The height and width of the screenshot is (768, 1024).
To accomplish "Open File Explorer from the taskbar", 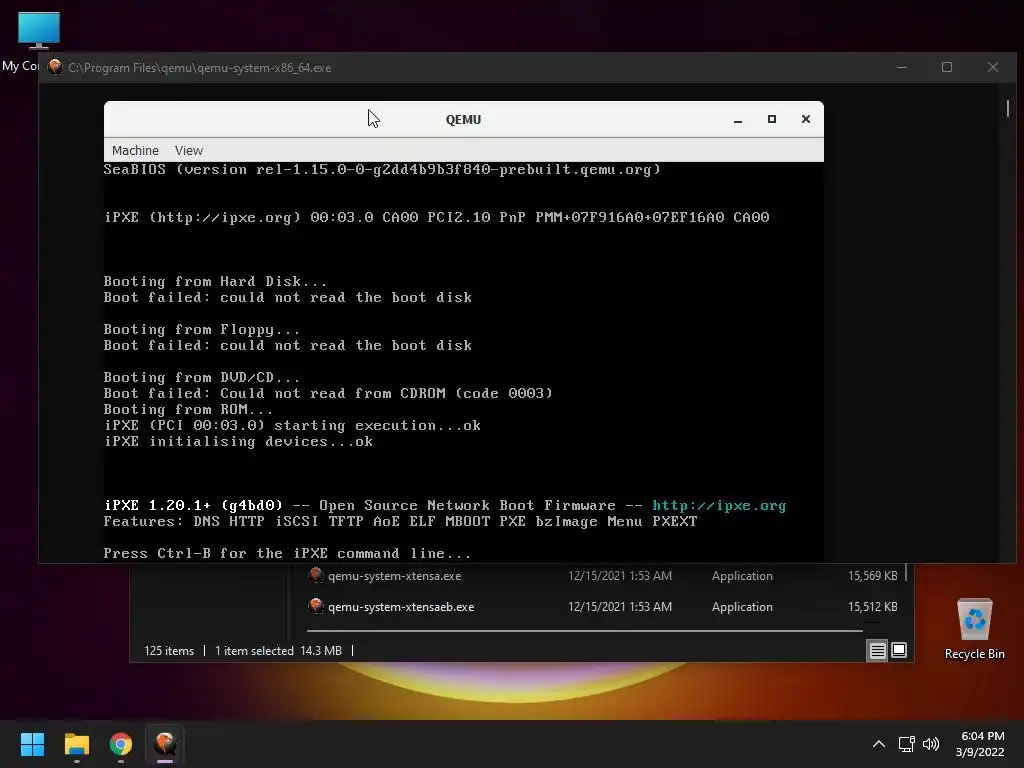I will coord(76,744).
